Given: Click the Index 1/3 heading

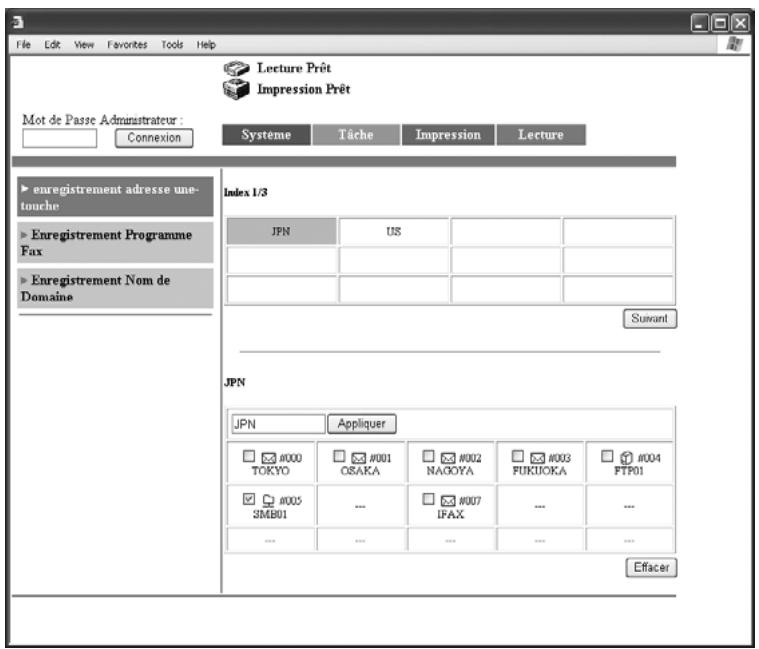Looking at the screenshot, I should 245,193.
